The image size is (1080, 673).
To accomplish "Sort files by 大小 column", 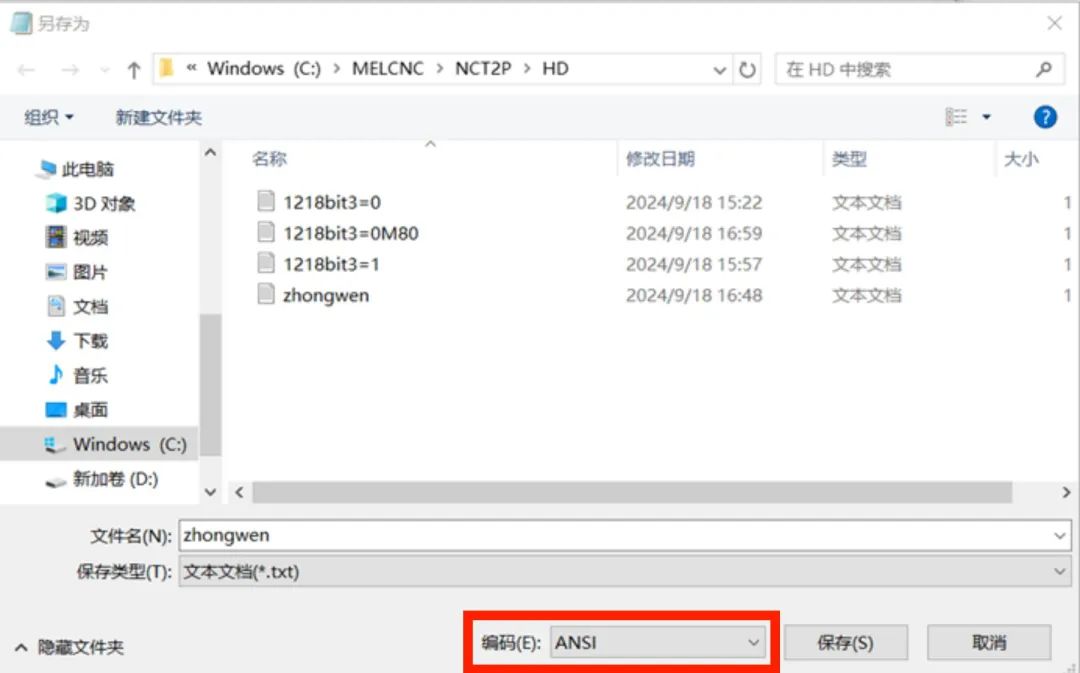I will click(x=1021, y=159).
